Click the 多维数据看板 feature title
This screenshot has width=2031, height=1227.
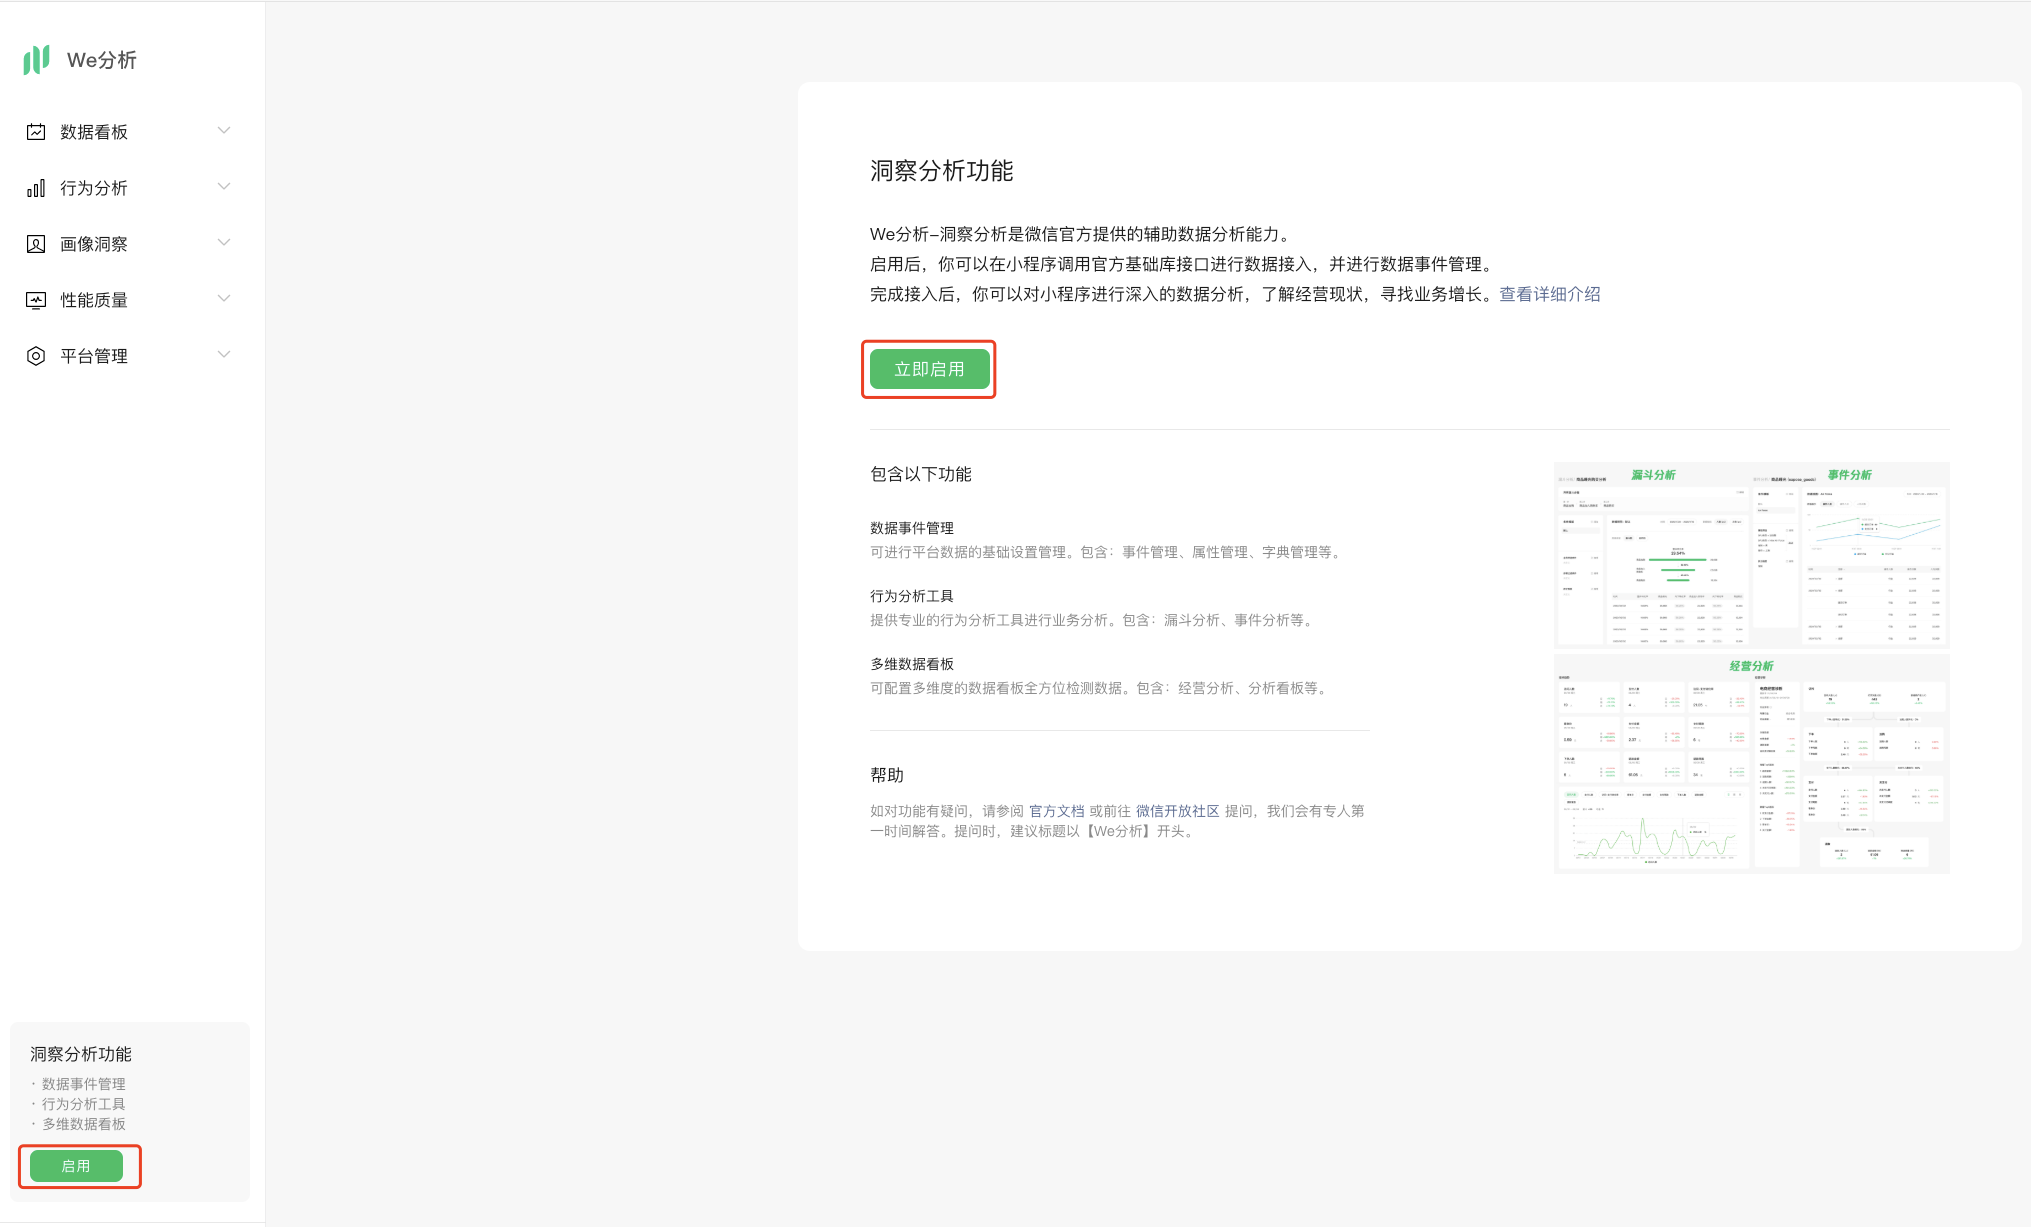coord(912,664)
